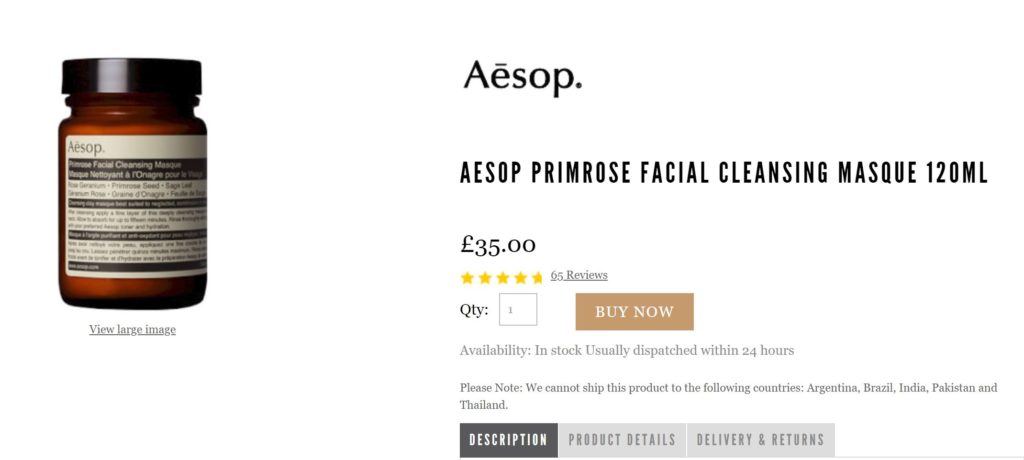Click the Aesop brand logo
The width and height of the screenshot is (1024, 460).
click(x=522, y=77)
